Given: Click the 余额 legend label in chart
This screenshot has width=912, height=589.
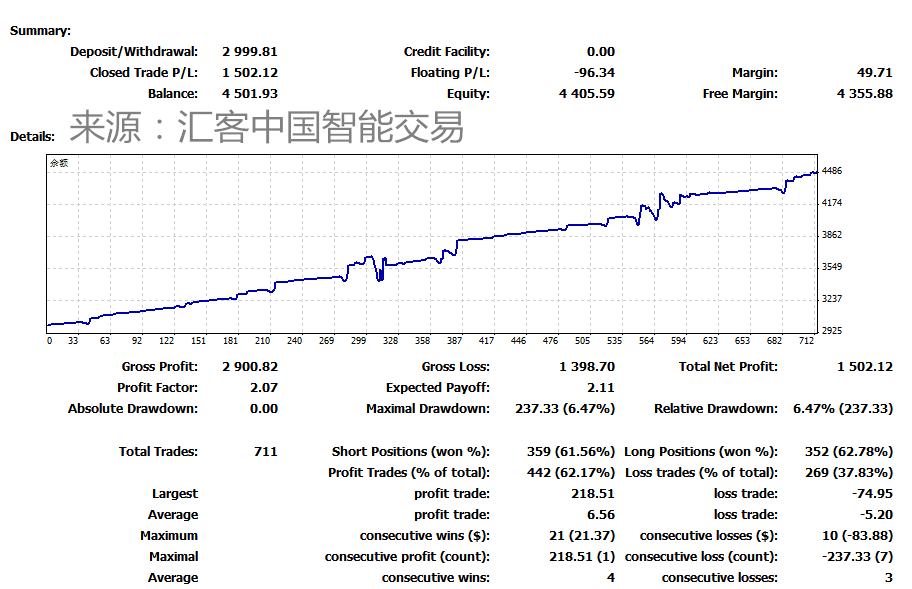Looking at the screenshot, I should pyautogui.click(x=59, y=163).
